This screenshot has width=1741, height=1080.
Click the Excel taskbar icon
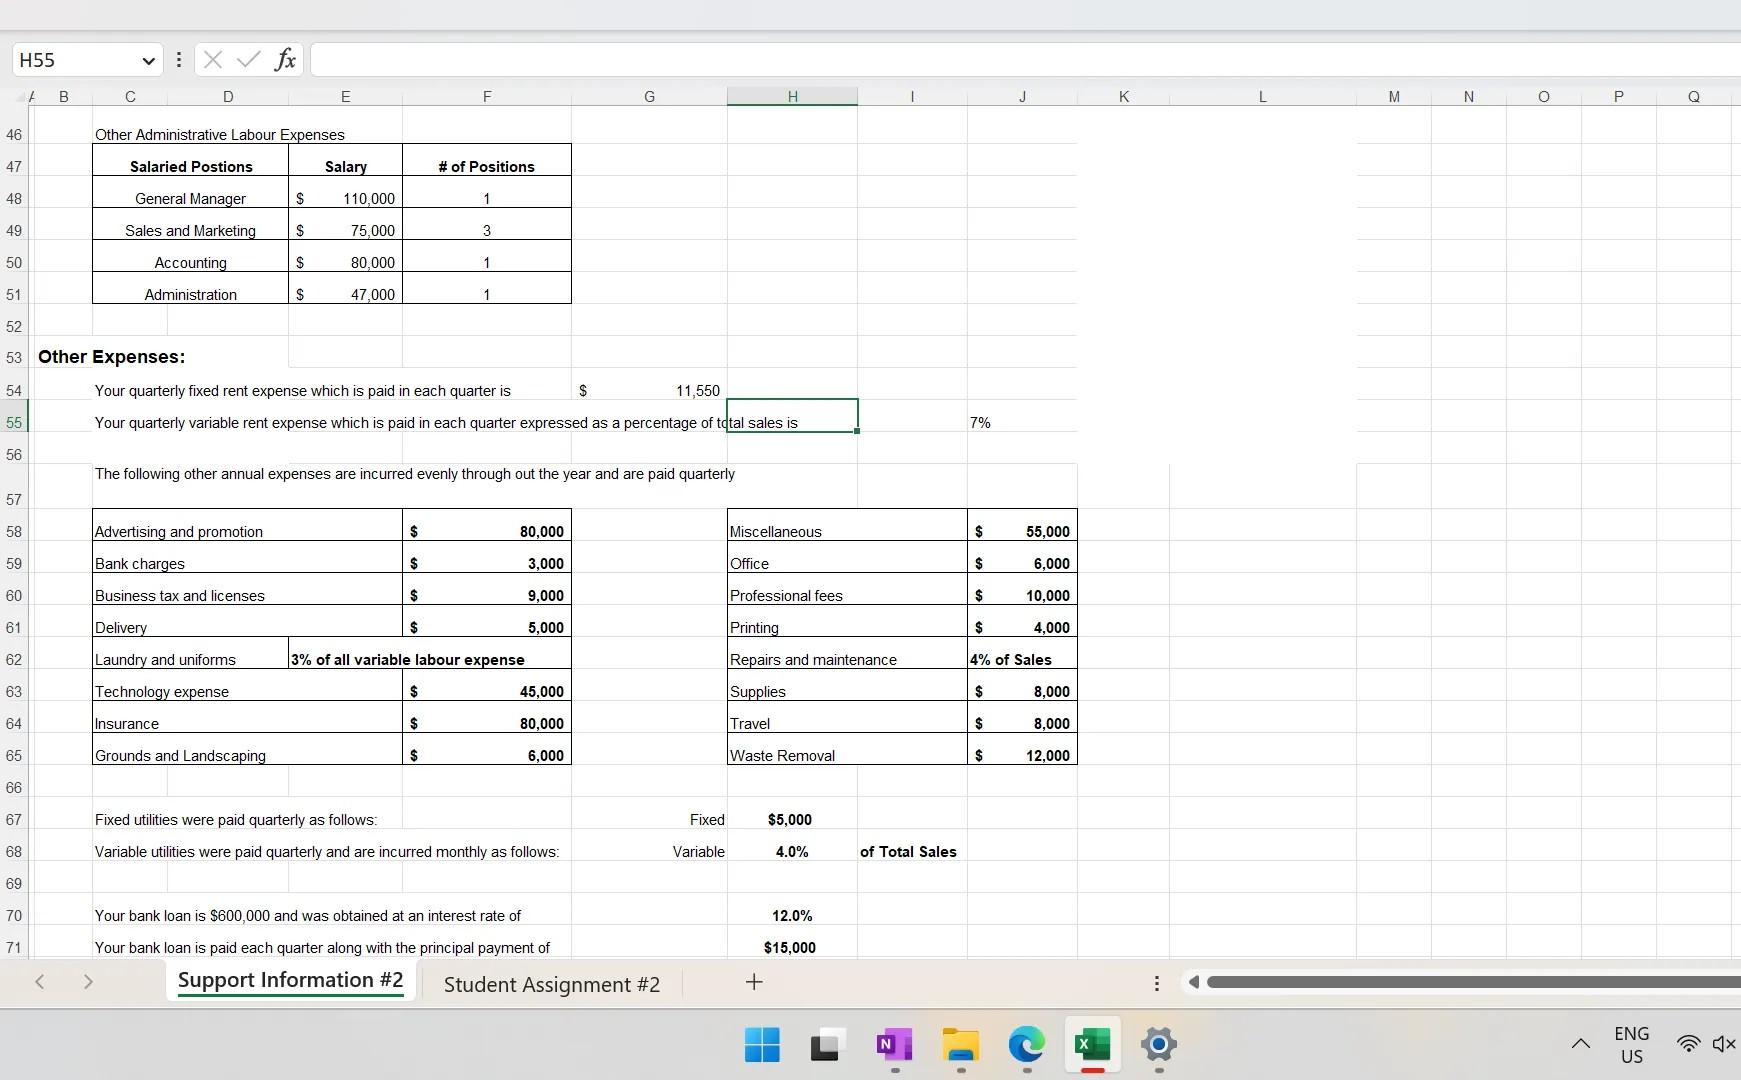pos(1092,1045)
